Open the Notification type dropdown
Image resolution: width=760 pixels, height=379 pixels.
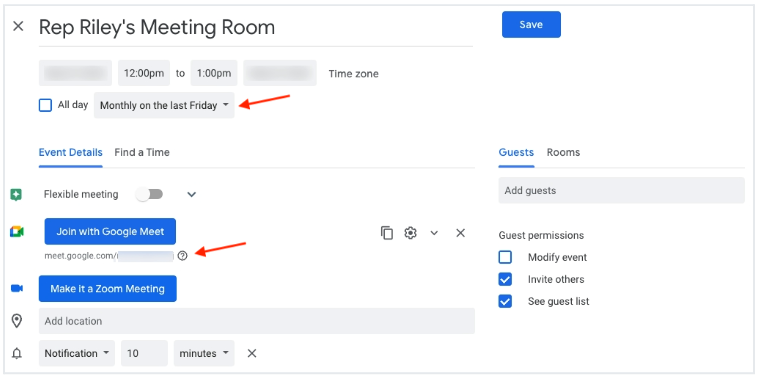(x=77, y=353)
